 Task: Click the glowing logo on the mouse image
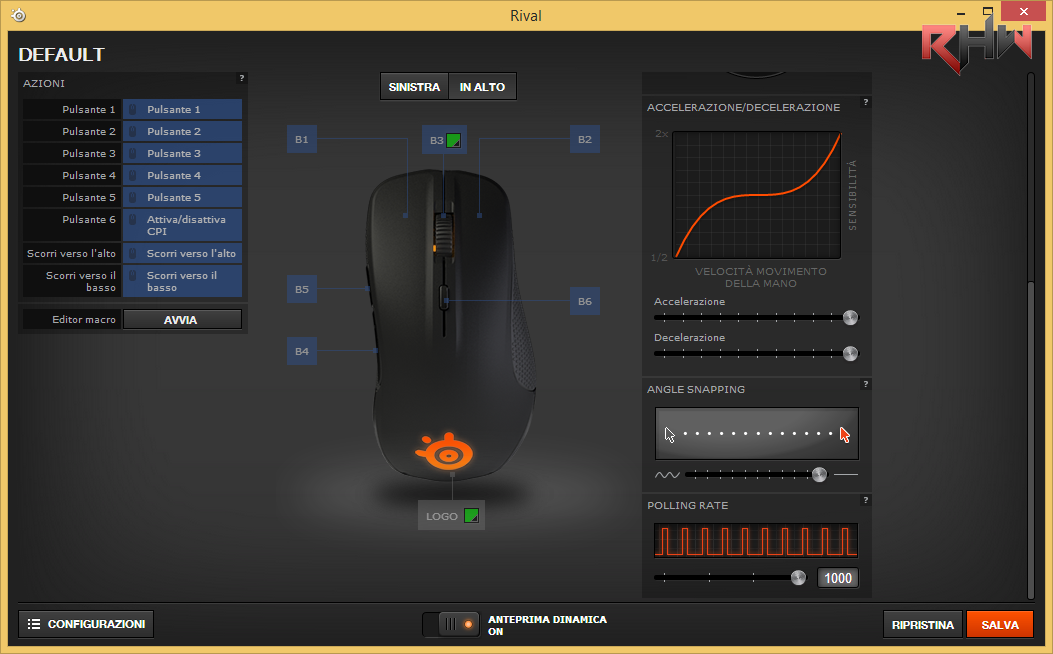click(445, 451)
